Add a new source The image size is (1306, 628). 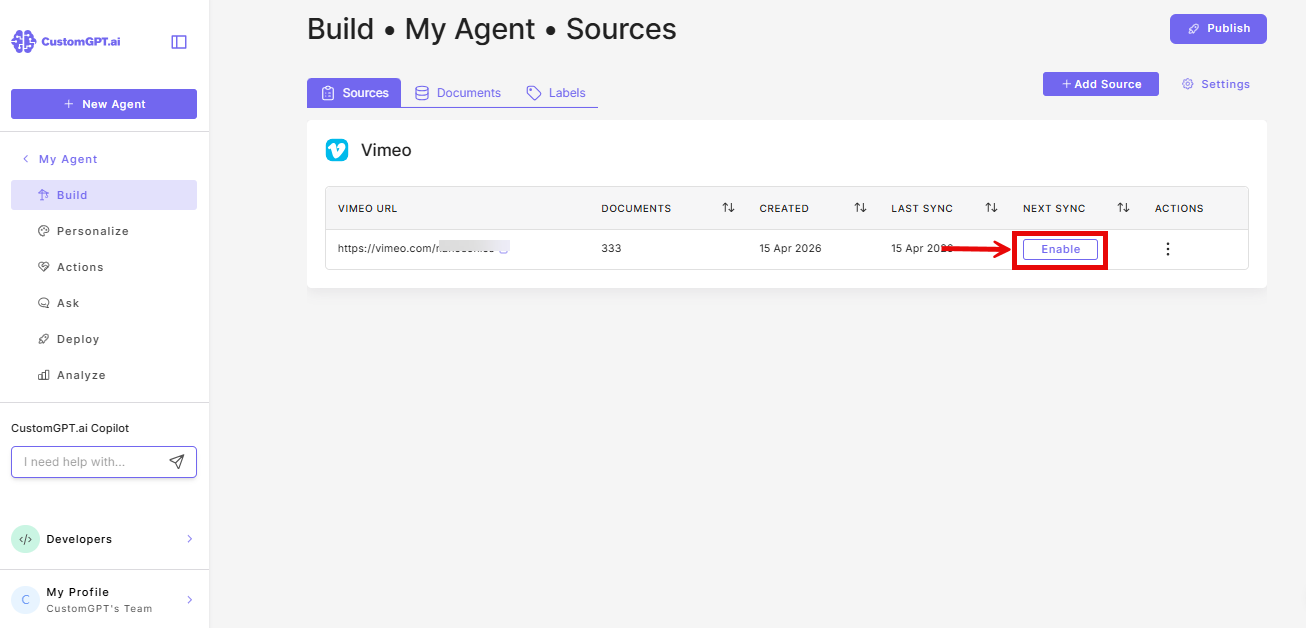pyautogui.click(x=1100, y=83)
